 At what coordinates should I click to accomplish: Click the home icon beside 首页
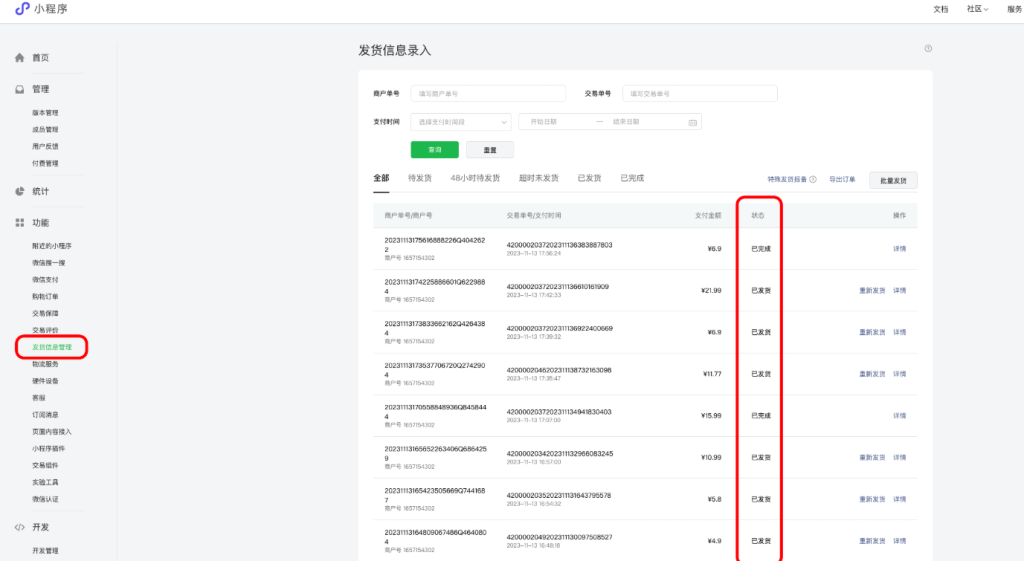(x=19, y=58)
